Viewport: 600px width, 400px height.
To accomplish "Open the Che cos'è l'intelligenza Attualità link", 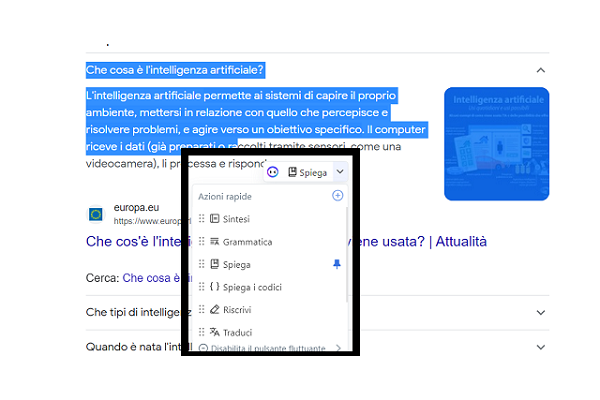I will 286,242.
